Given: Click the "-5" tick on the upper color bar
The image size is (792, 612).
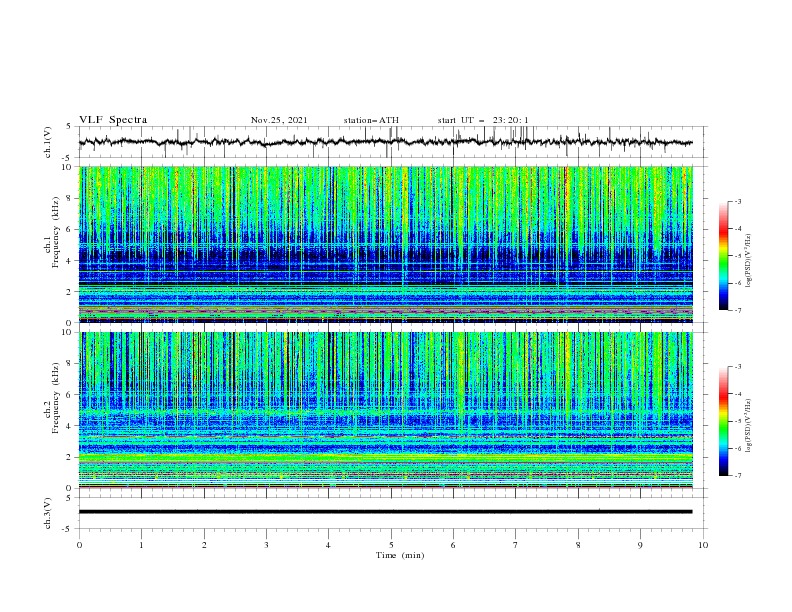Looking at the screenshot, I should (737, 256).
